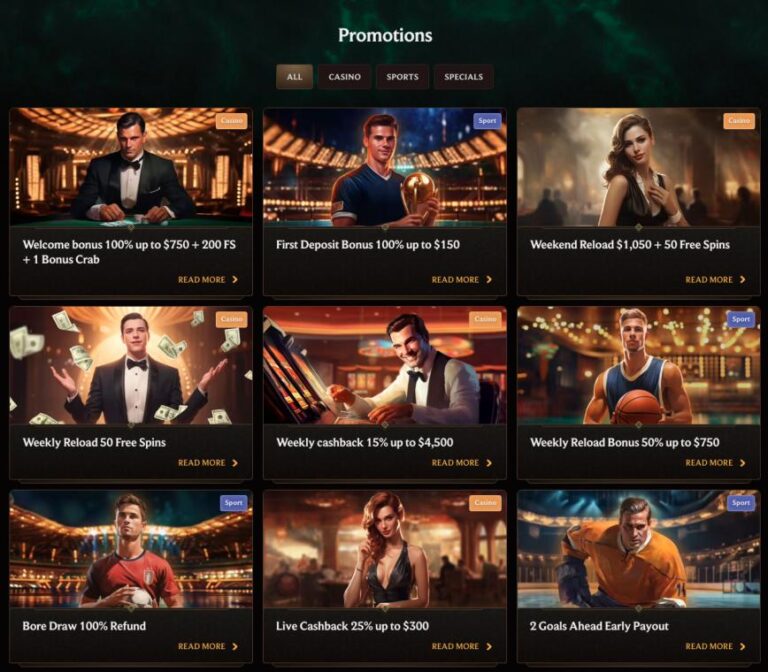Click Read More on Bore Draw Refund
Viewport: 768px width, 672px height.
208,646
